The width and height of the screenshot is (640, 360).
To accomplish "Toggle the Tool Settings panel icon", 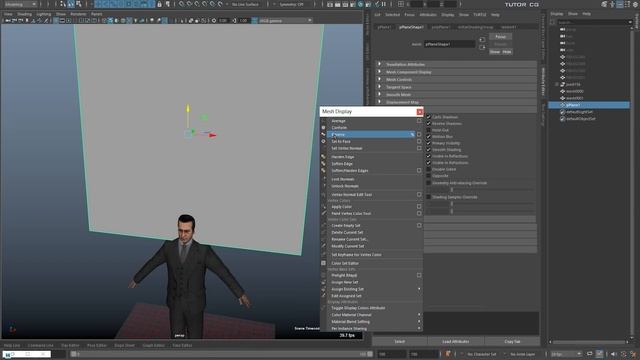I will tap(627, 4).
